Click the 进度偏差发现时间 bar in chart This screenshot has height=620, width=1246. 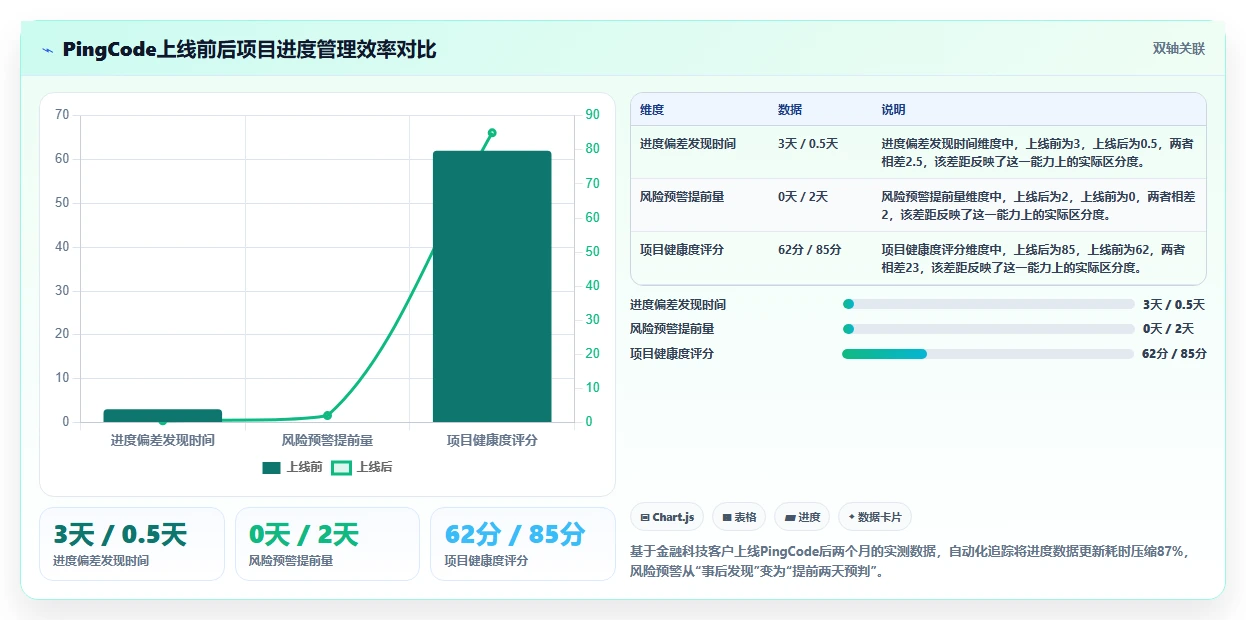[x=163, y=416]
